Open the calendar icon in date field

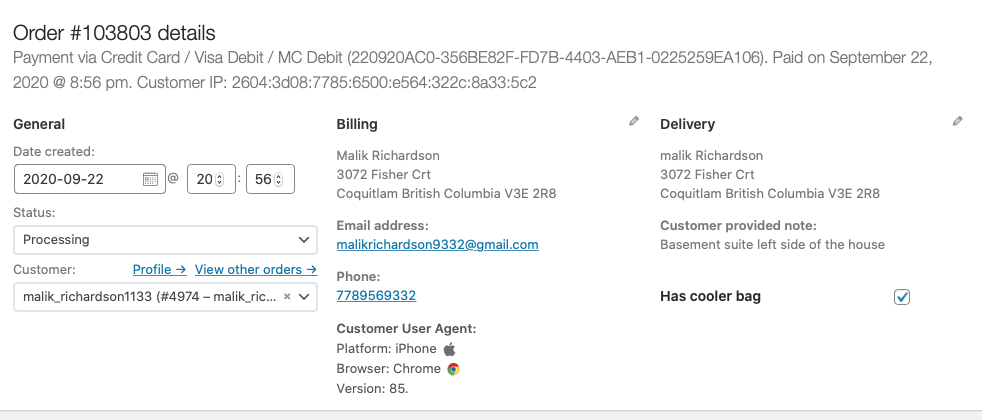[x=150, y=179]
